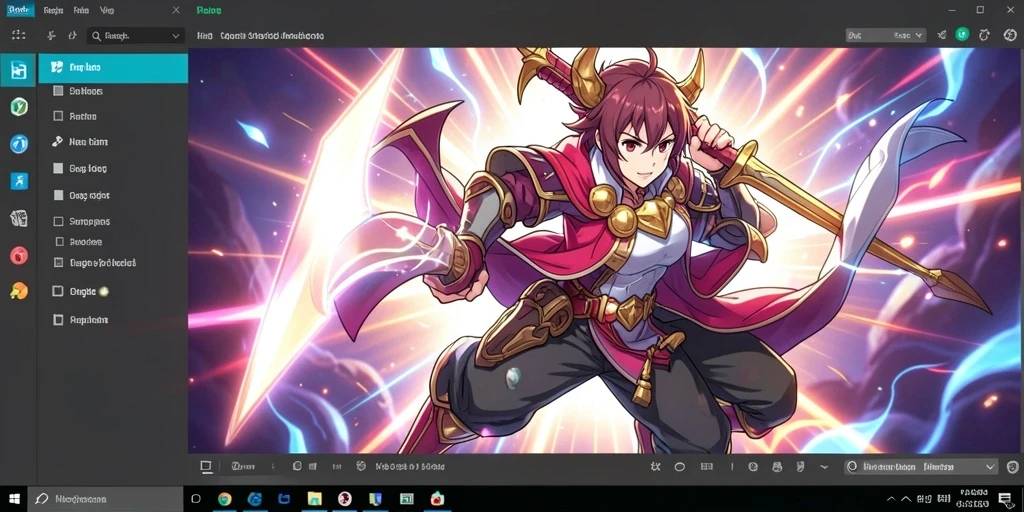Click the people icon in bottom toolbar

[777, 467]
